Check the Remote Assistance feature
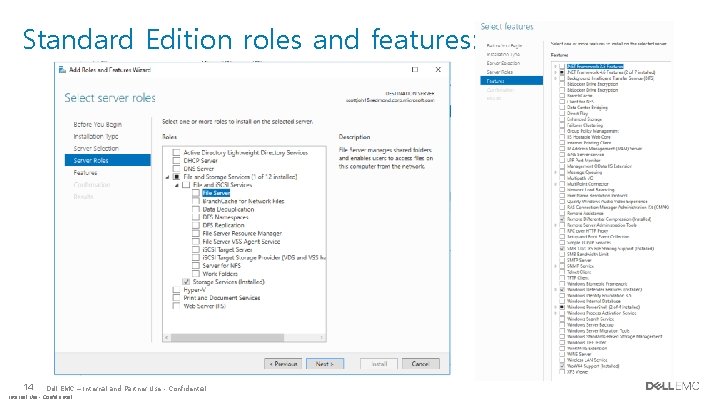 (562, 213)
